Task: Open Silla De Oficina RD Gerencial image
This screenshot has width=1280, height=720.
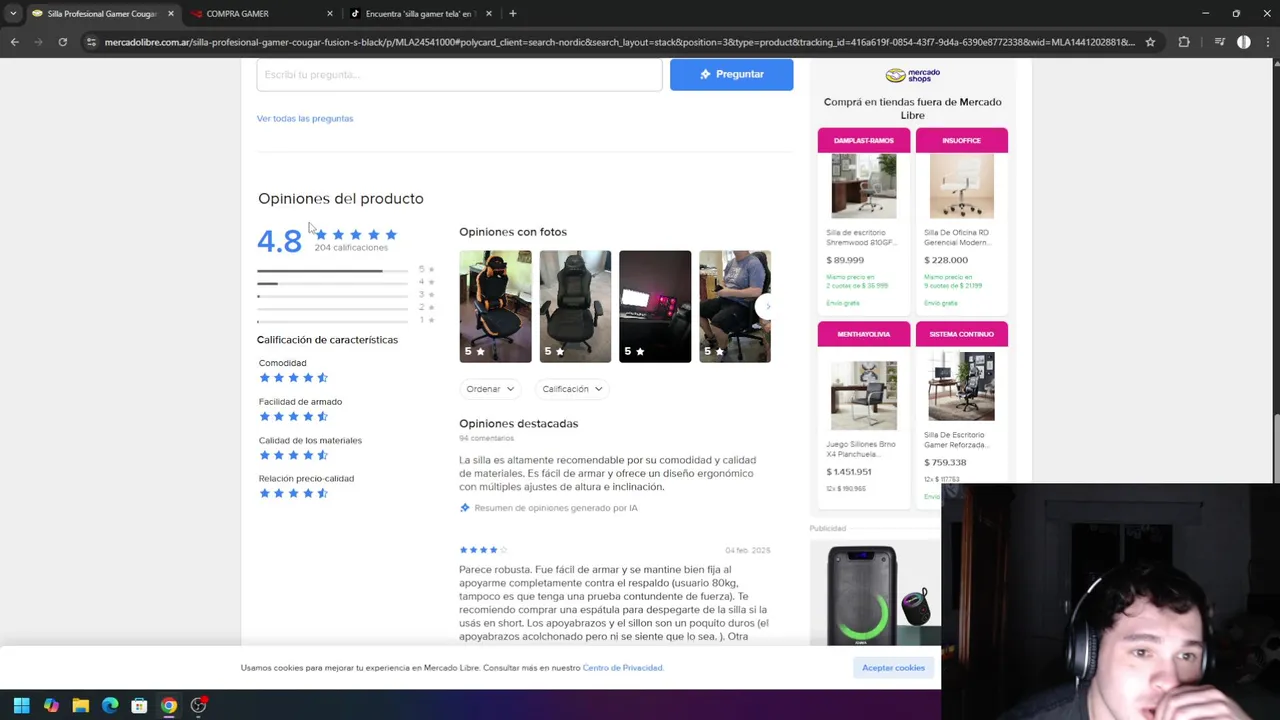Action: (961, 186)
